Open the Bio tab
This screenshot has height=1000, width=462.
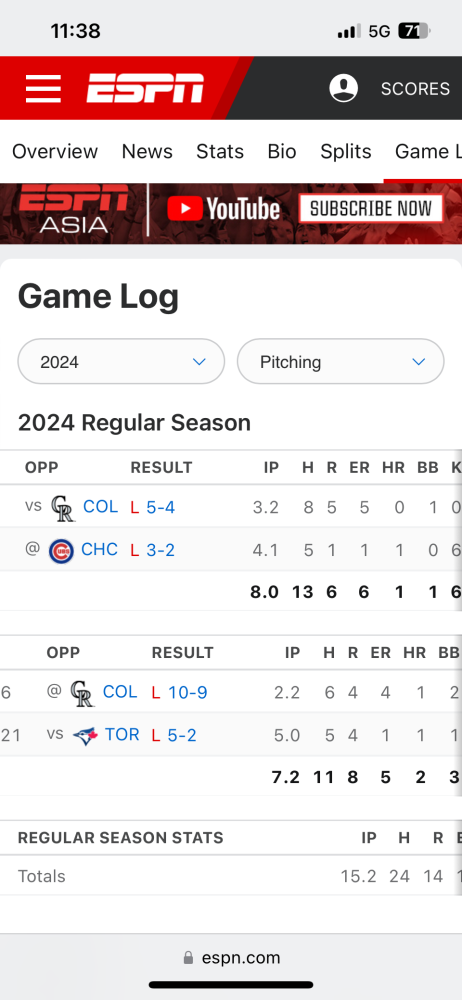point(282,151)
